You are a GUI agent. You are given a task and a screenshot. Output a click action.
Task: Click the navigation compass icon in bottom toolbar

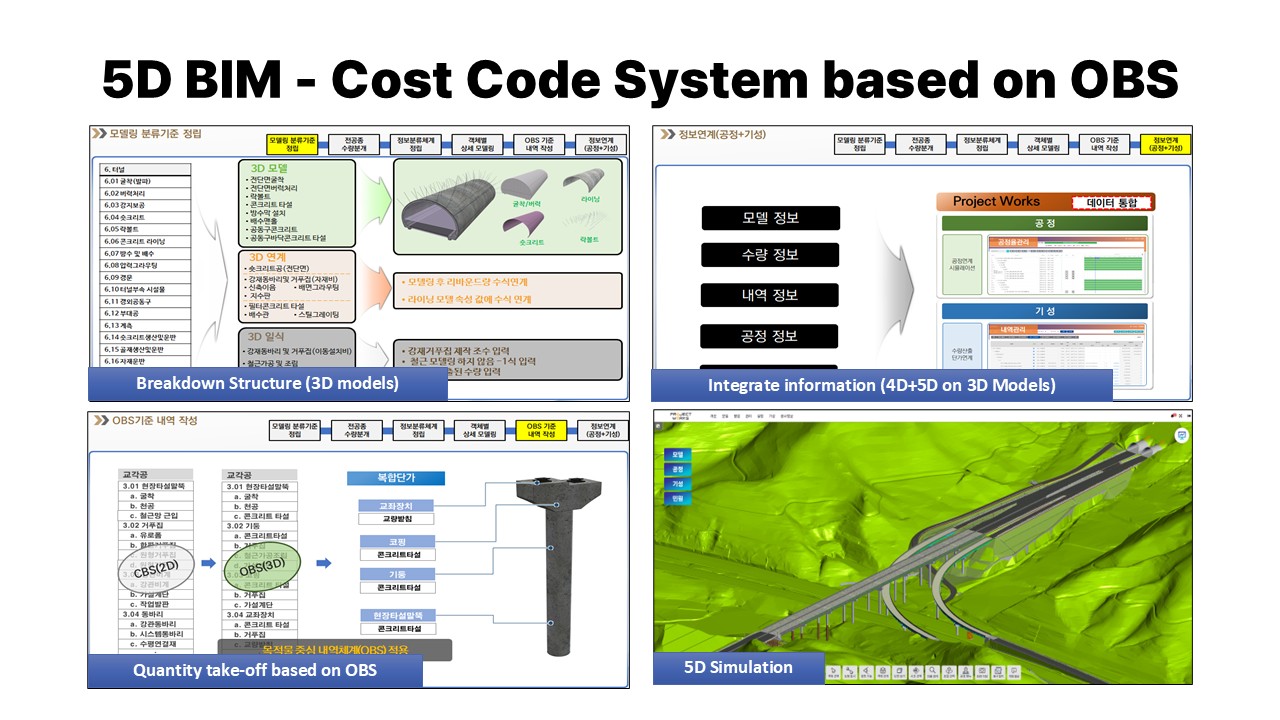click(x=916, y=671)
